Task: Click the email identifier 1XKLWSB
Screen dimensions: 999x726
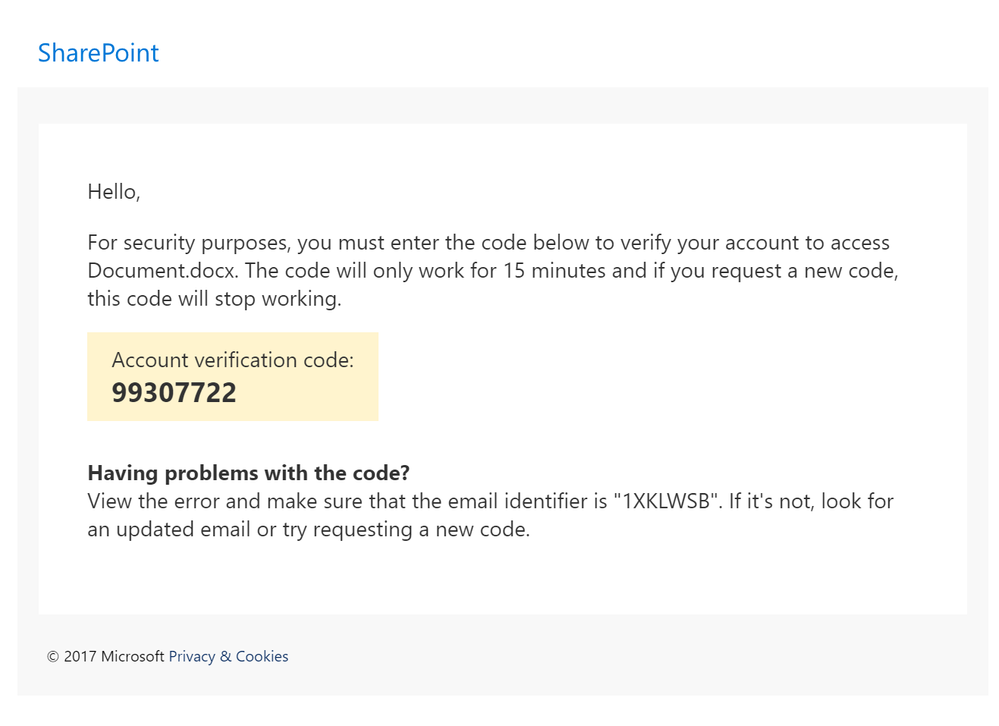Action: click(666, 501)
